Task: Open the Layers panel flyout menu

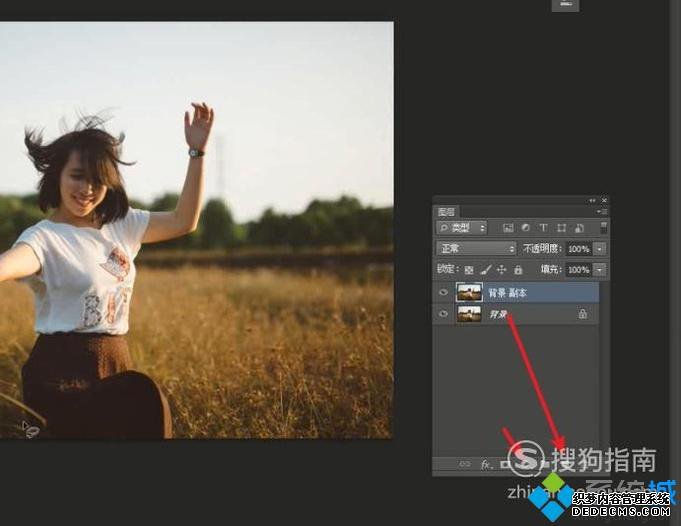Action: [x=602, y=212]
